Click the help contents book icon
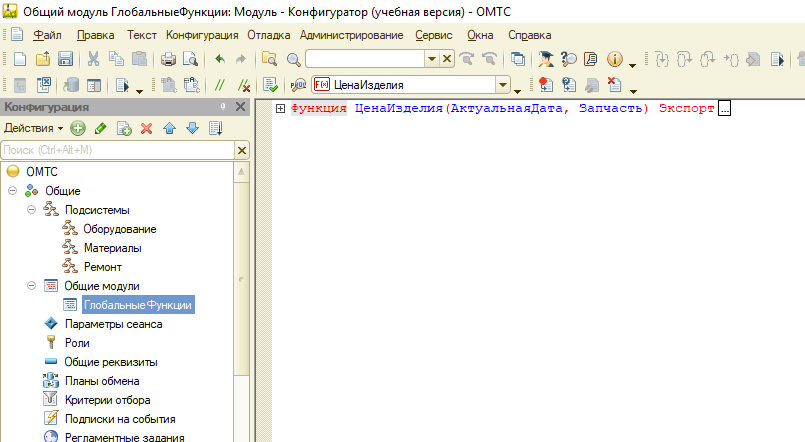The image size is (805, 442). 591,59
